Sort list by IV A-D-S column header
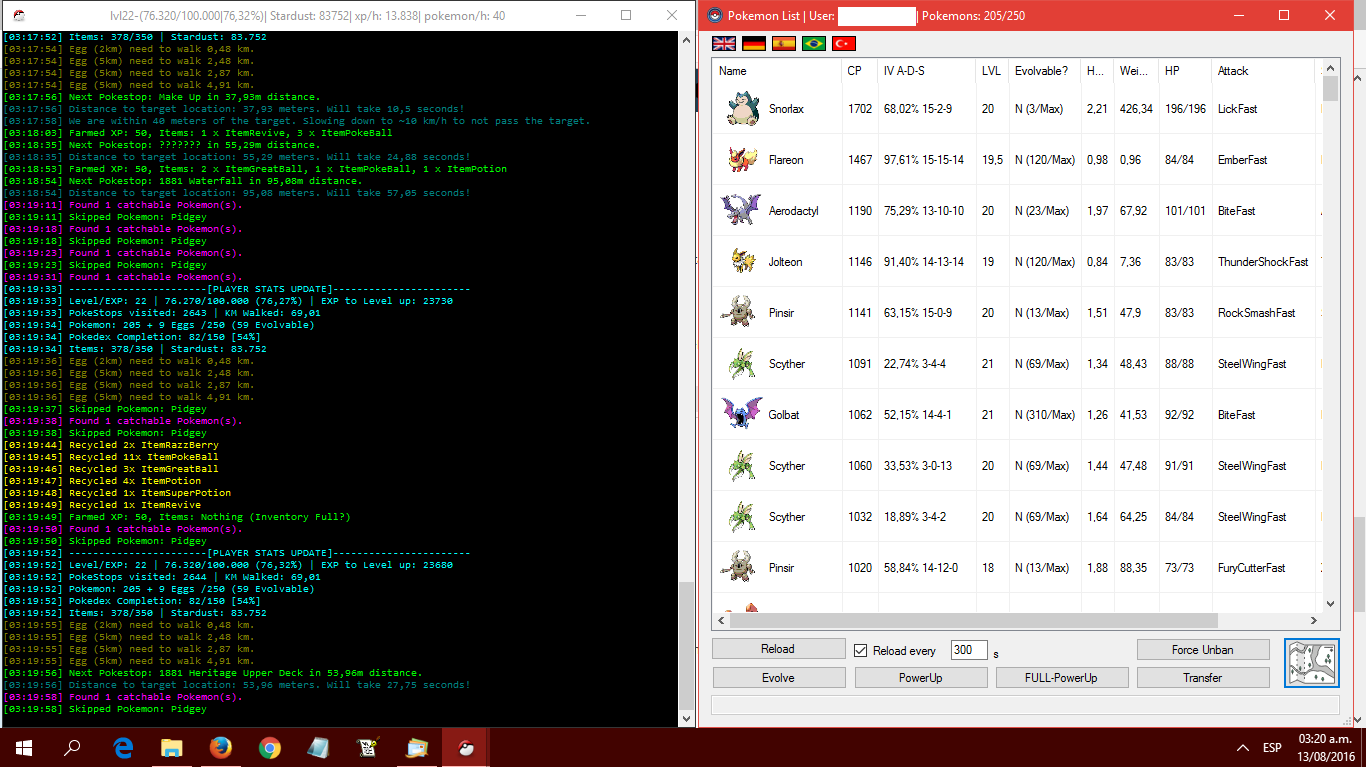Viewport: 1366px width, 767px height. tap(926, 71)
